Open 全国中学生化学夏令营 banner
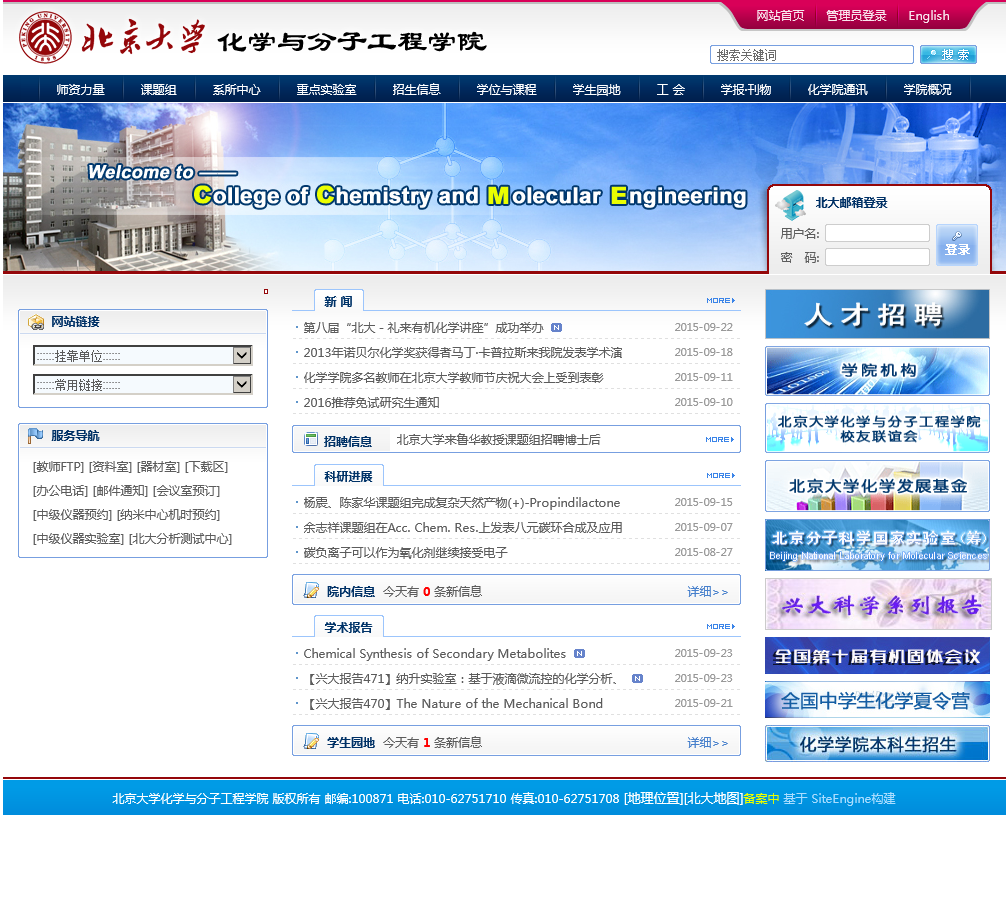Screen dimensions: 1008x916 coord(877,699)
